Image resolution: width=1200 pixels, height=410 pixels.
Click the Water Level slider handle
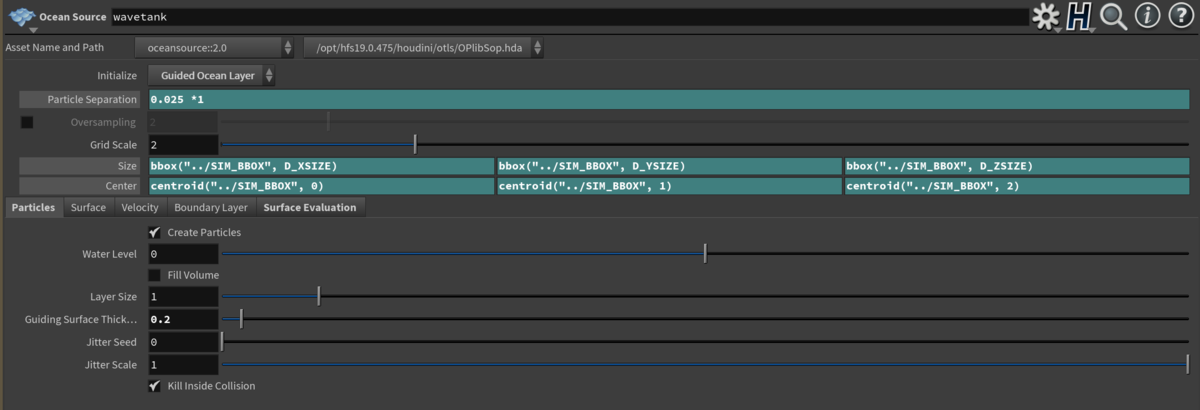click(x=705, y=254)
